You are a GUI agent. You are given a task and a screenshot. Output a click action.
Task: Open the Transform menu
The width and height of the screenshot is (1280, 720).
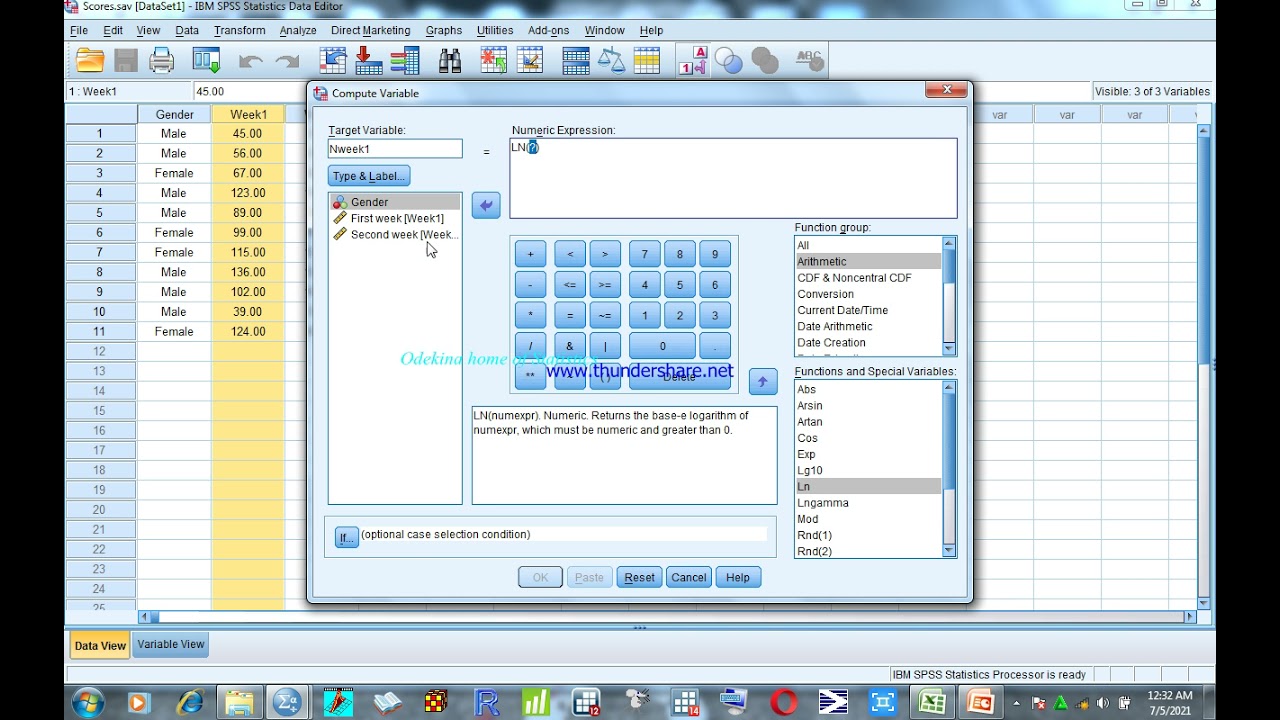[x=239, y=30]
